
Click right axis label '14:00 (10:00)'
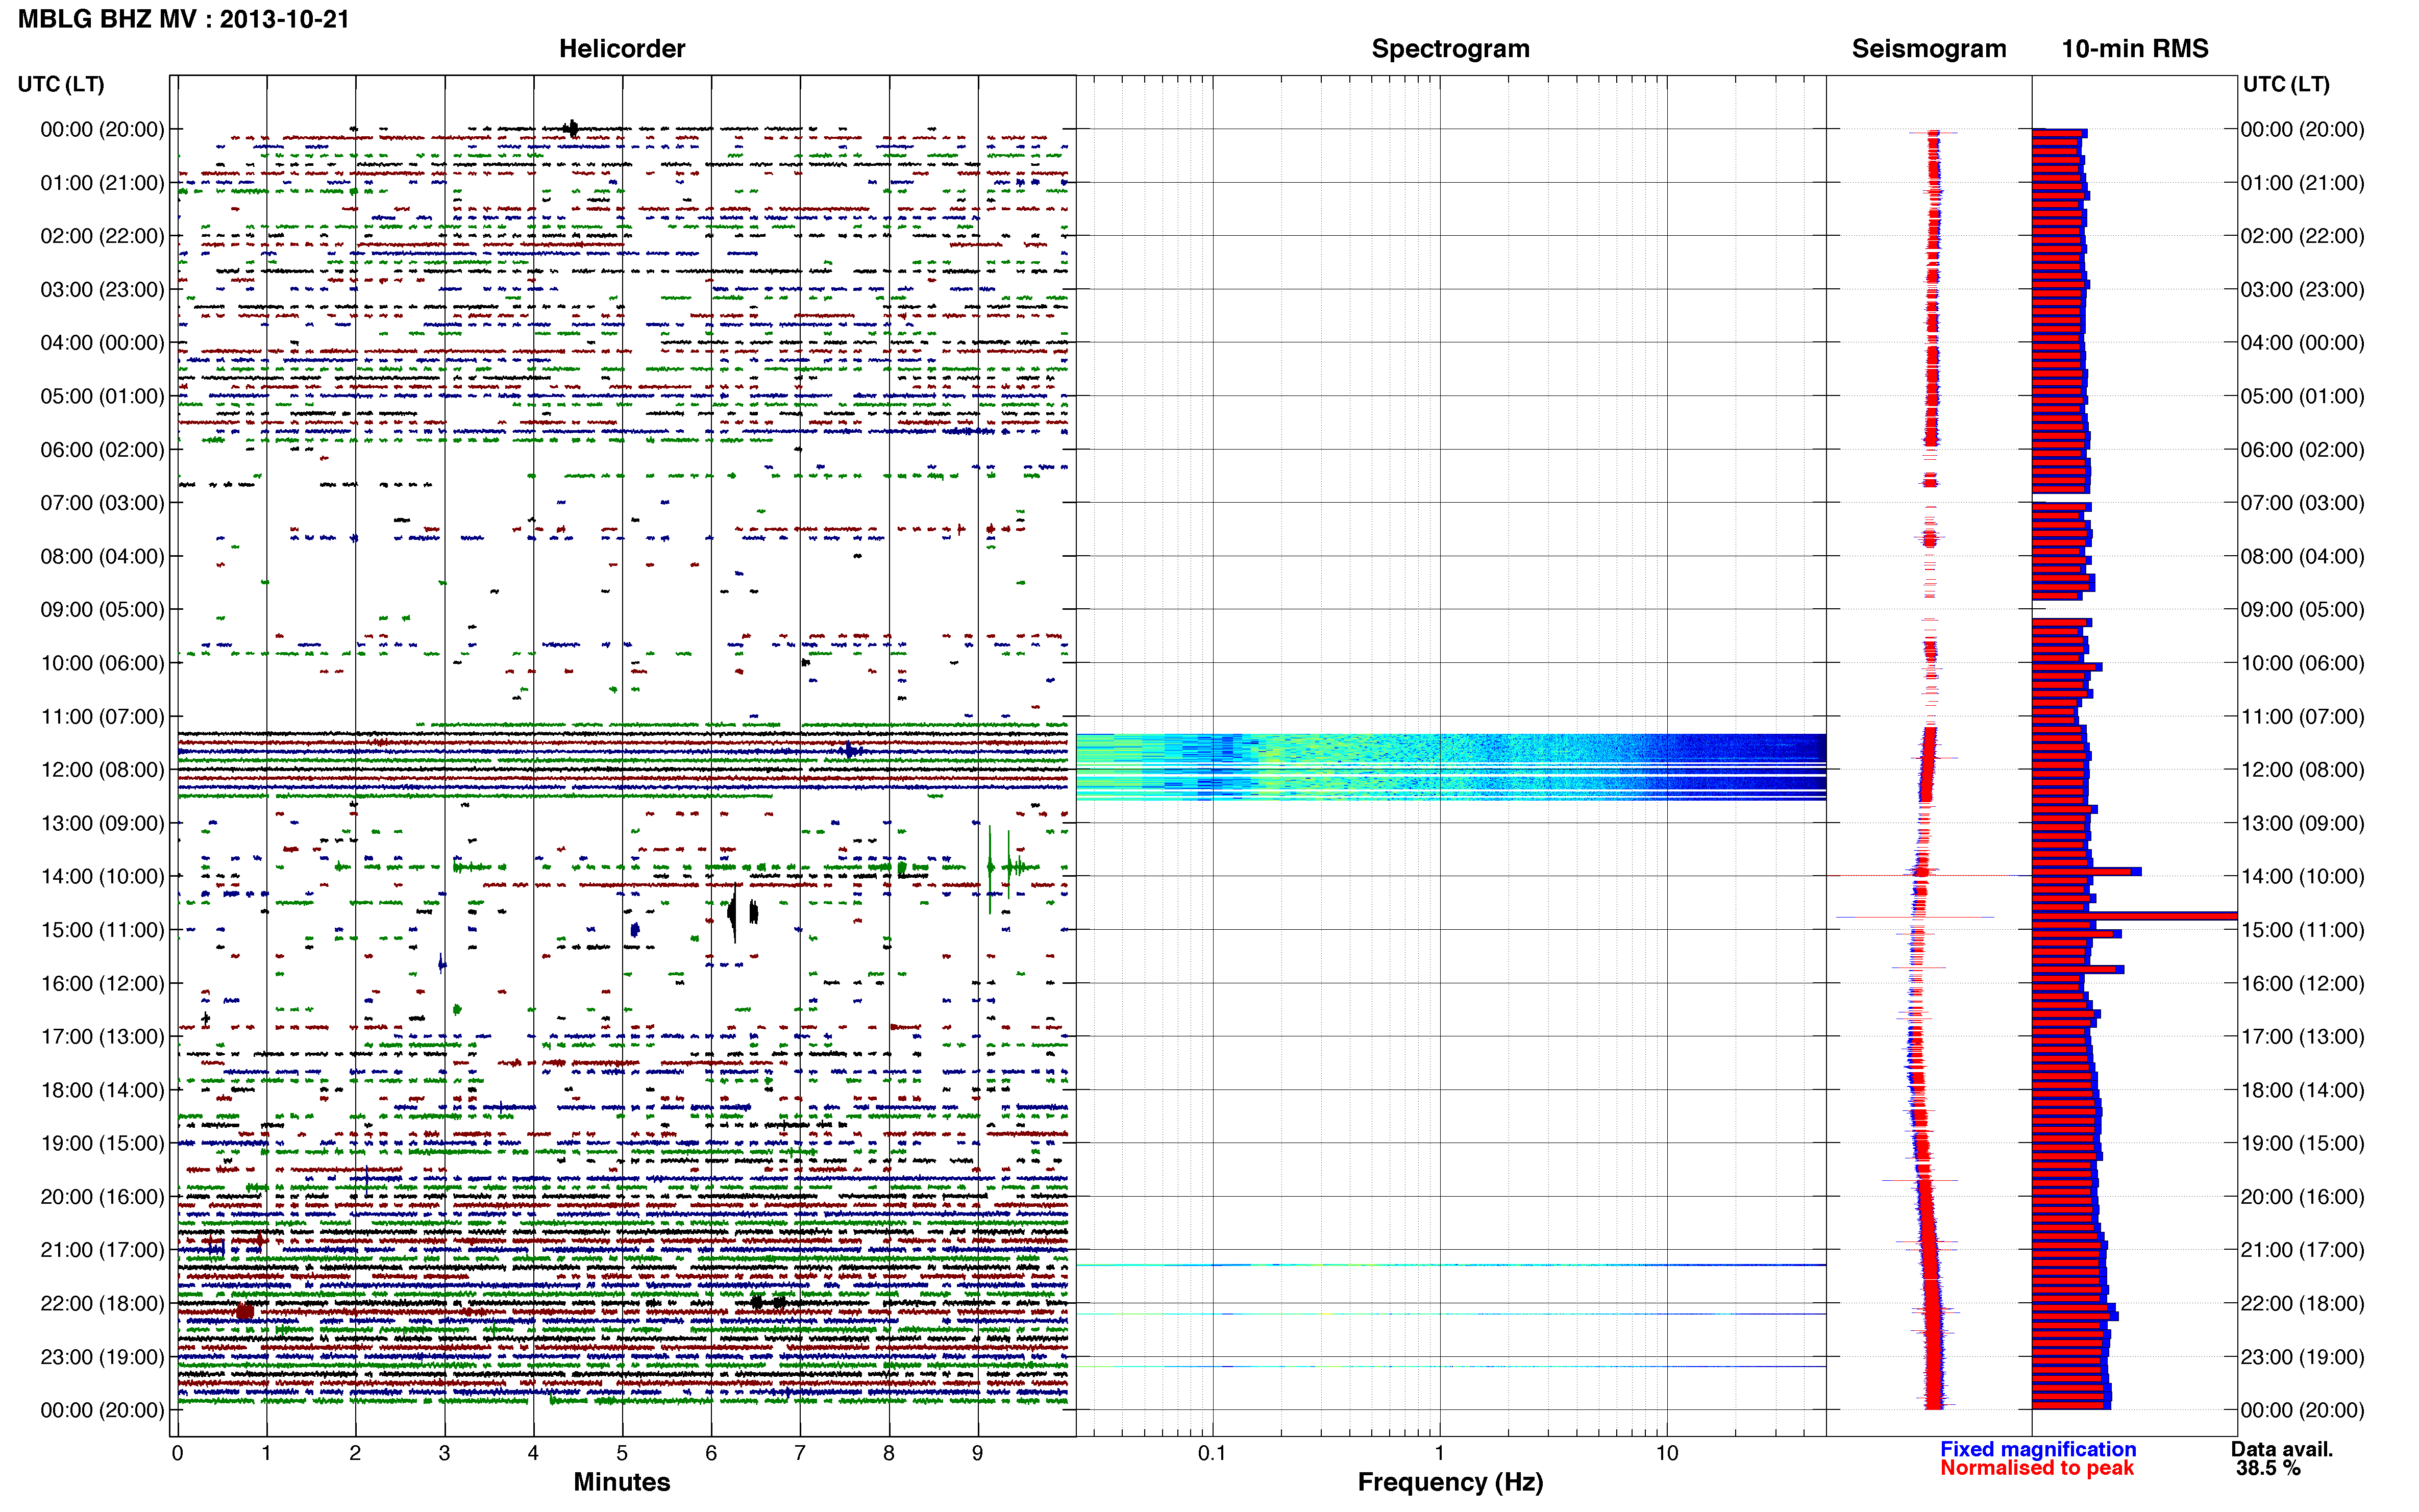tap(2302, 876)
